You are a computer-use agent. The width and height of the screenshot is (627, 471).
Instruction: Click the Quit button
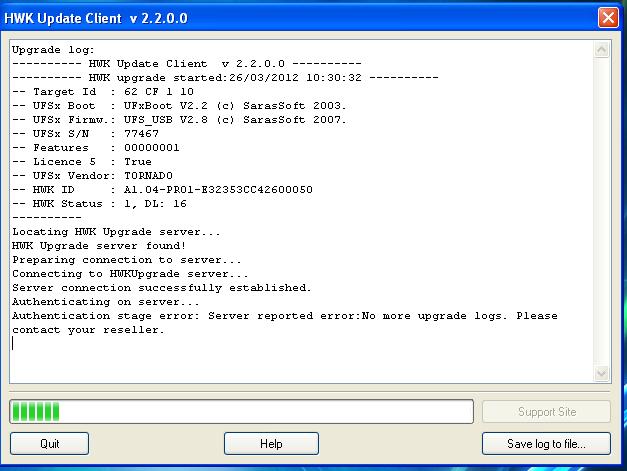click(50, 443)
